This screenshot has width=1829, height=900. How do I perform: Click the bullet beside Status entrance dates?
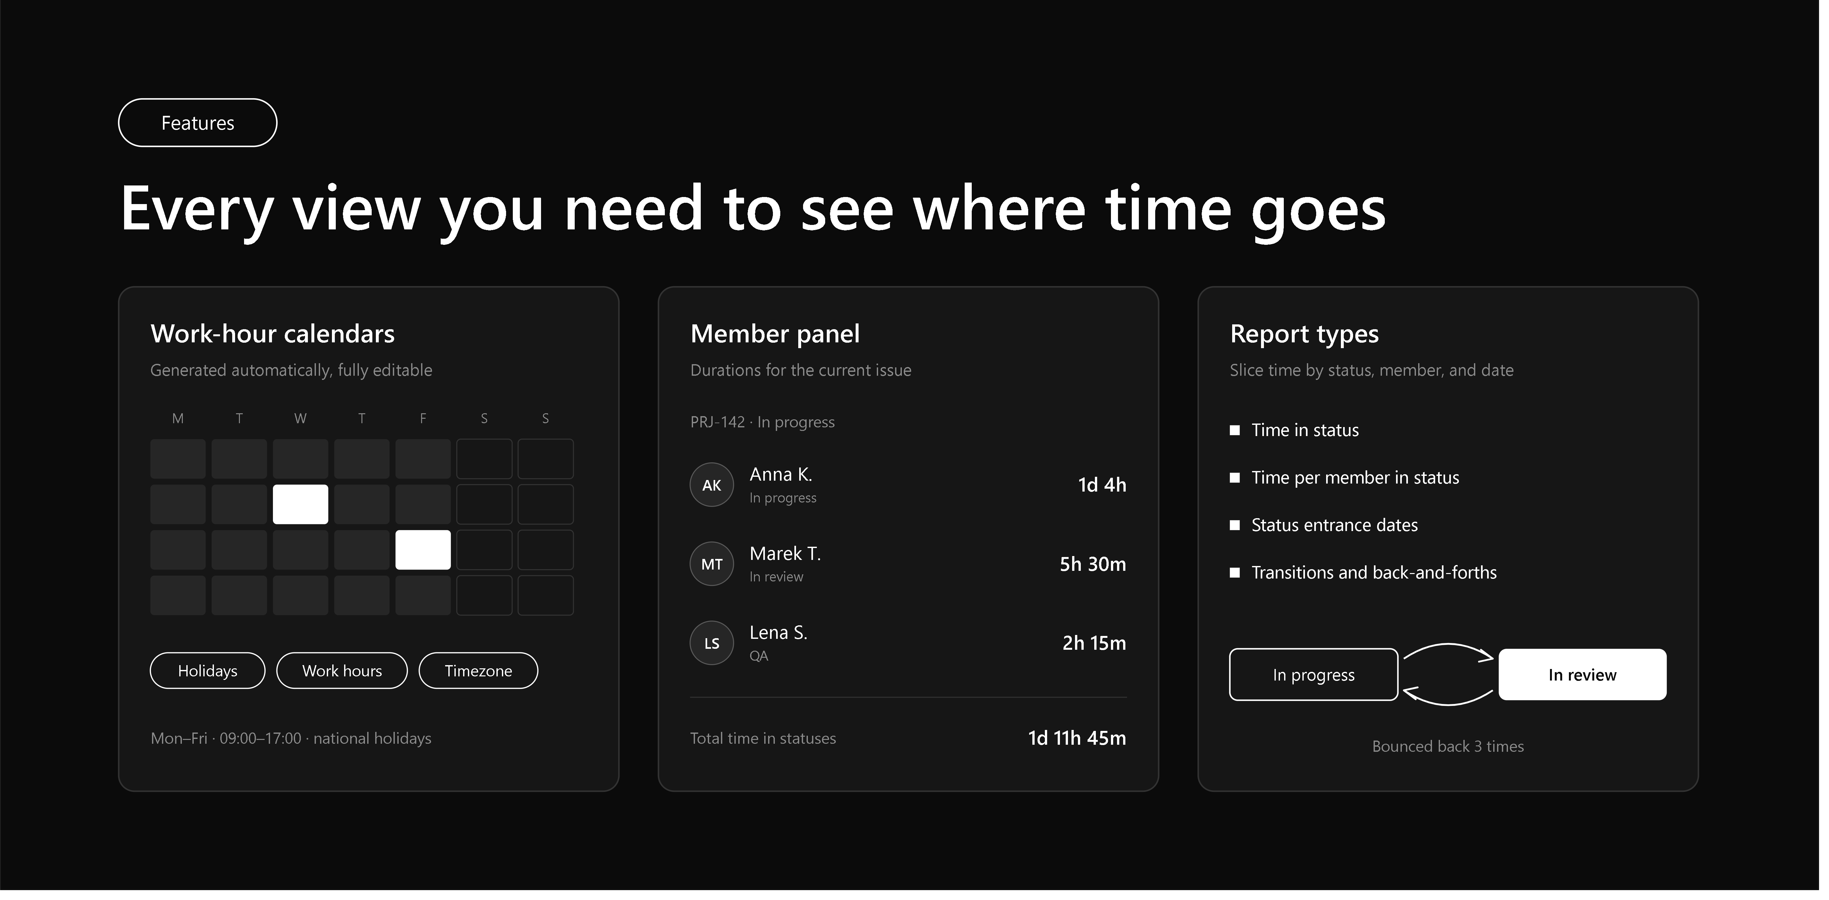(x=1234, y=525)
